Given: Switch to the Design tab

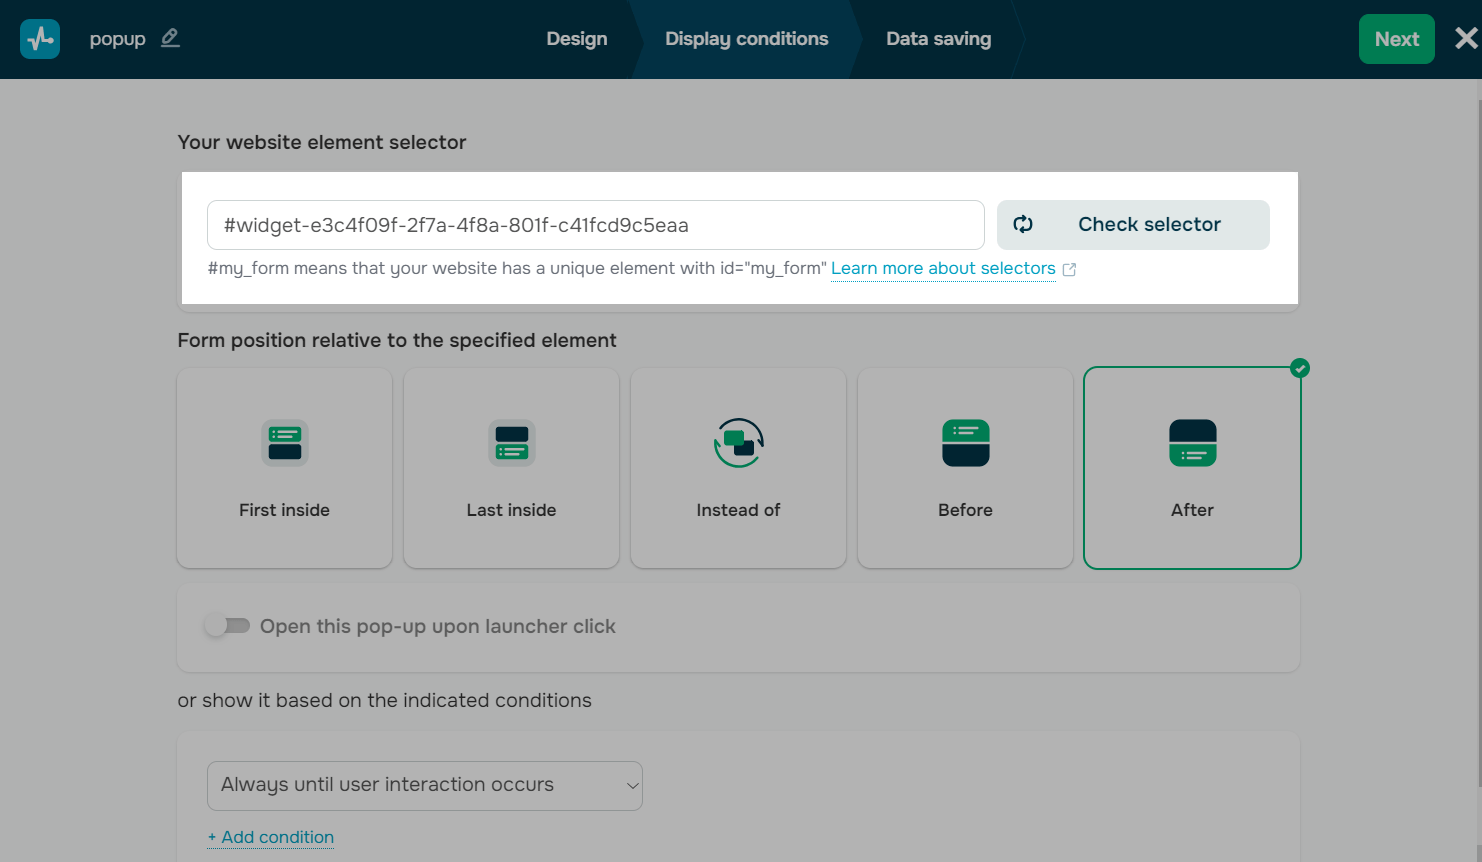Looking at the screenshot, I should 577,39.
